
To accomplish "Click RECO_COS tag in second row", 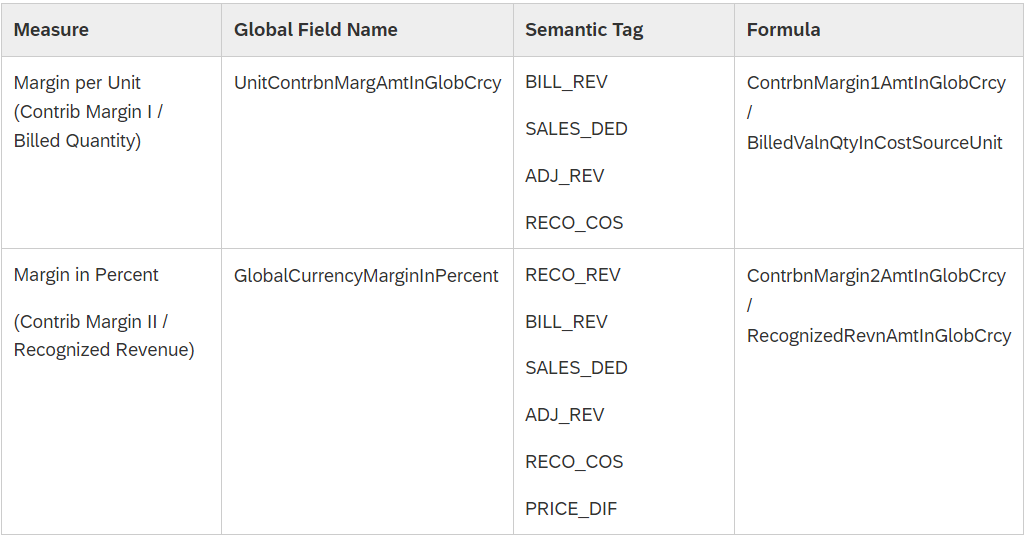I will (574, 462).
